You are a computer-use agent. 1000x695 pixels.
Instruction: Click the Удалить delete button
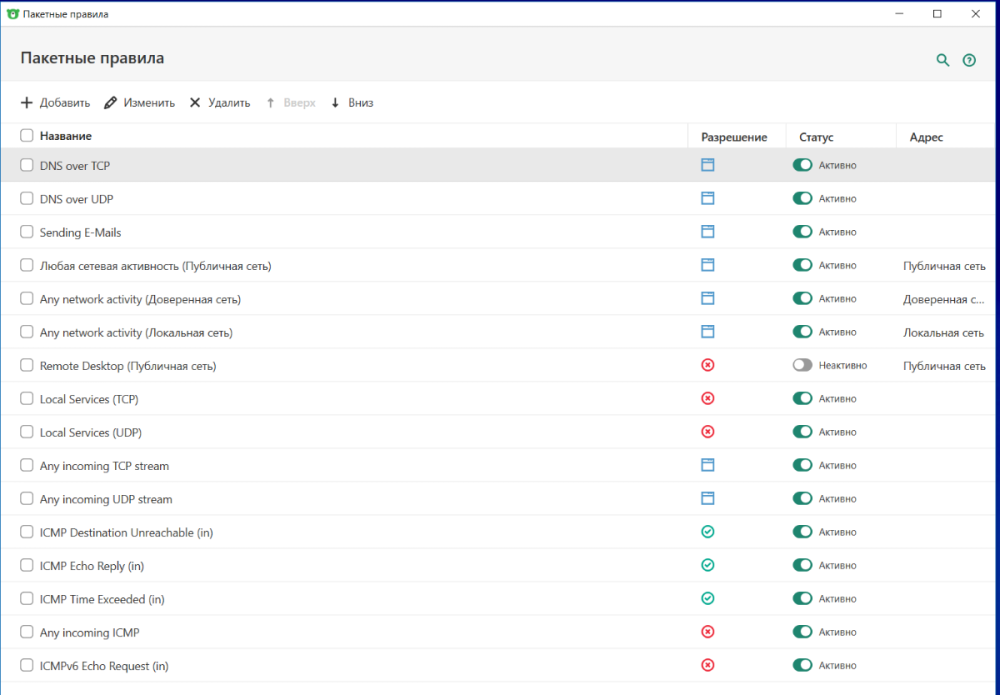220,103
